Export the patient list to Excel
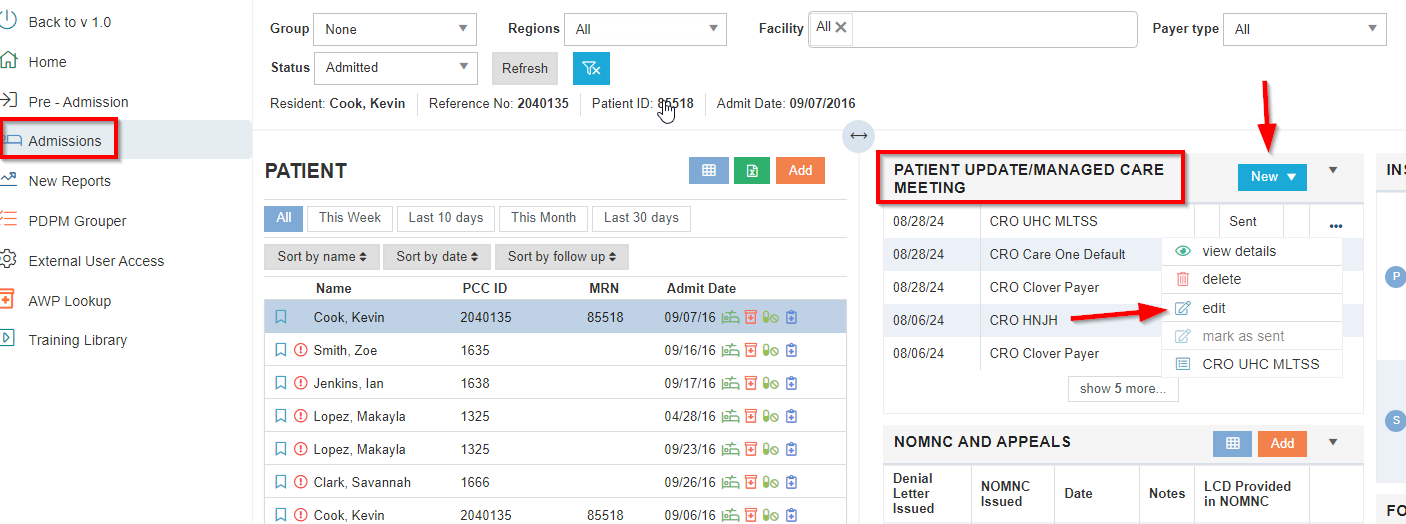The image size is (1406, 524). [x=752, y=171]
